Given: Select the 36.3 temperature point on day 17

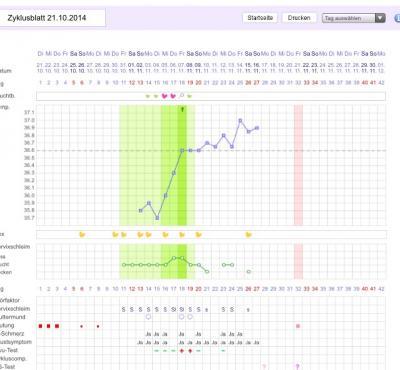Looking at the screenshot, I should [174, 173].
